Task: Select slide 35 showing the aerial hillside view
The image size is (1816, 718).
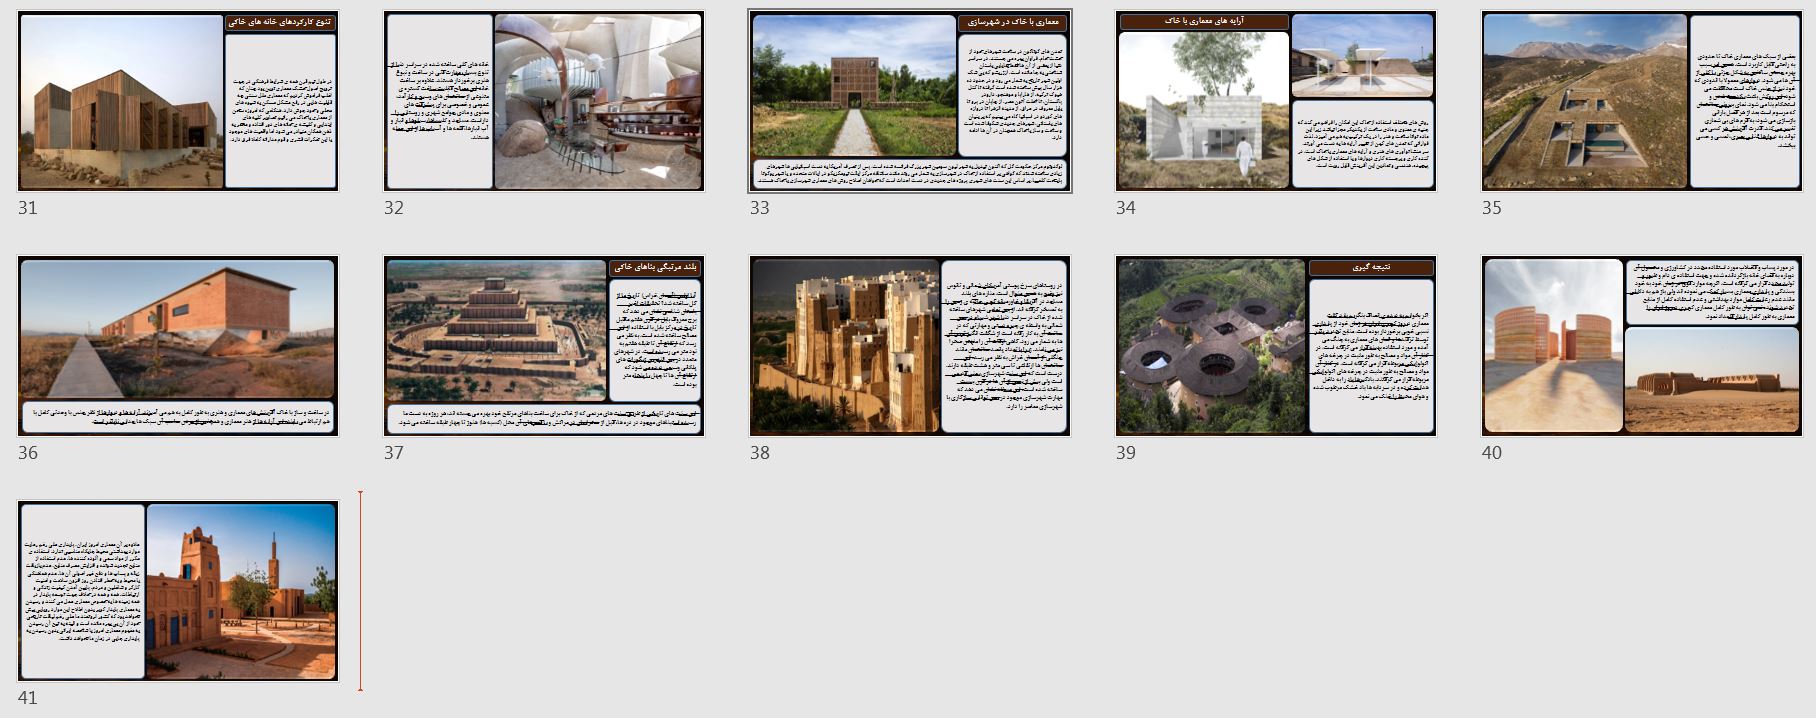Action: tap(1642, 101)
